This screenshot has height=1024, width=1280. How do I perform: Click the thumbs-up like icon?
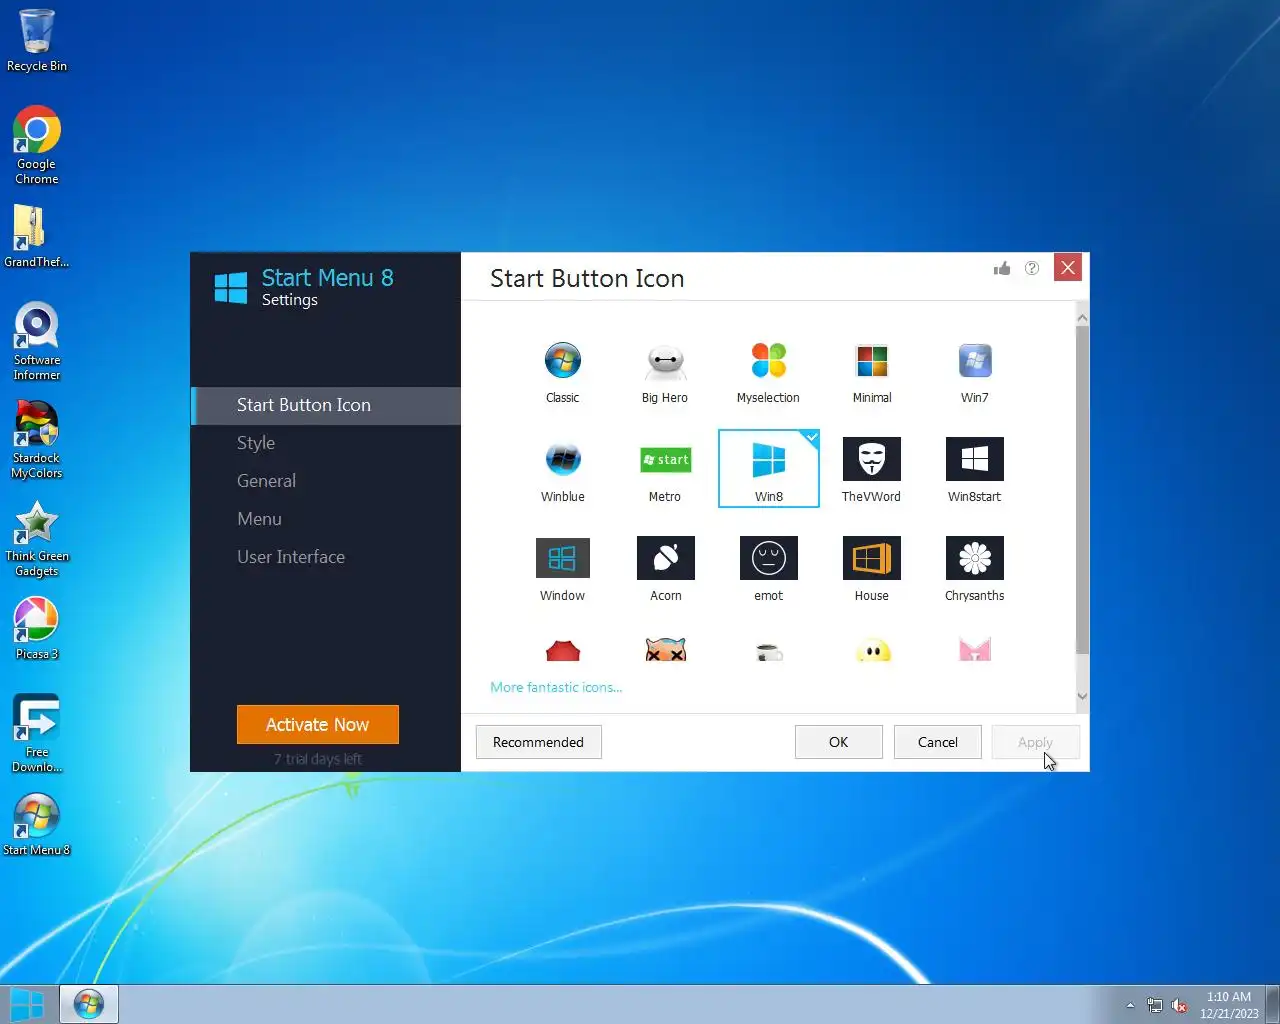tap(1002, 268)
